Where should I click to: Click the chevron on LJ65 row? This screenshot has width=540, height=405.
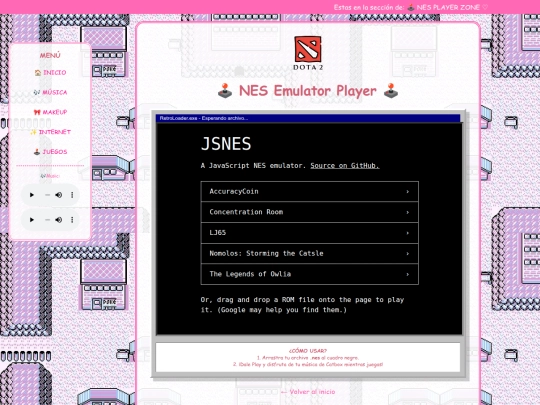click(408, 233)
